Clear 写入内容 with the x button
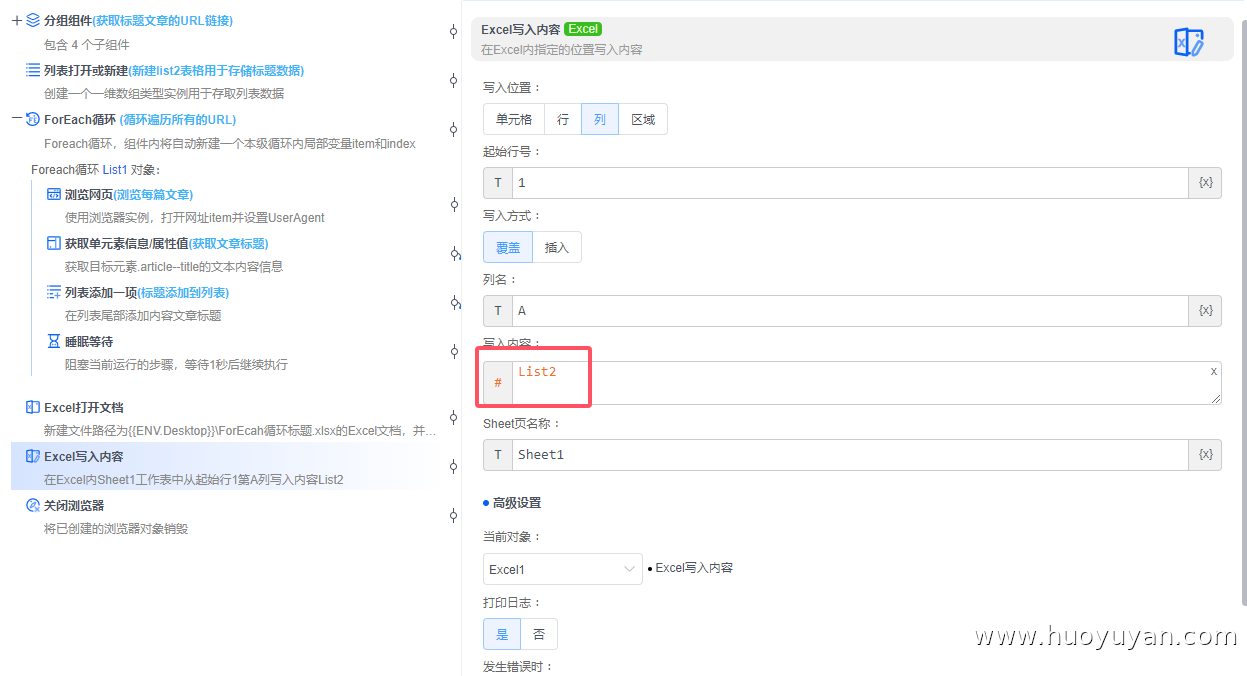The image size is (1247, 676). tap(1214, 371)
